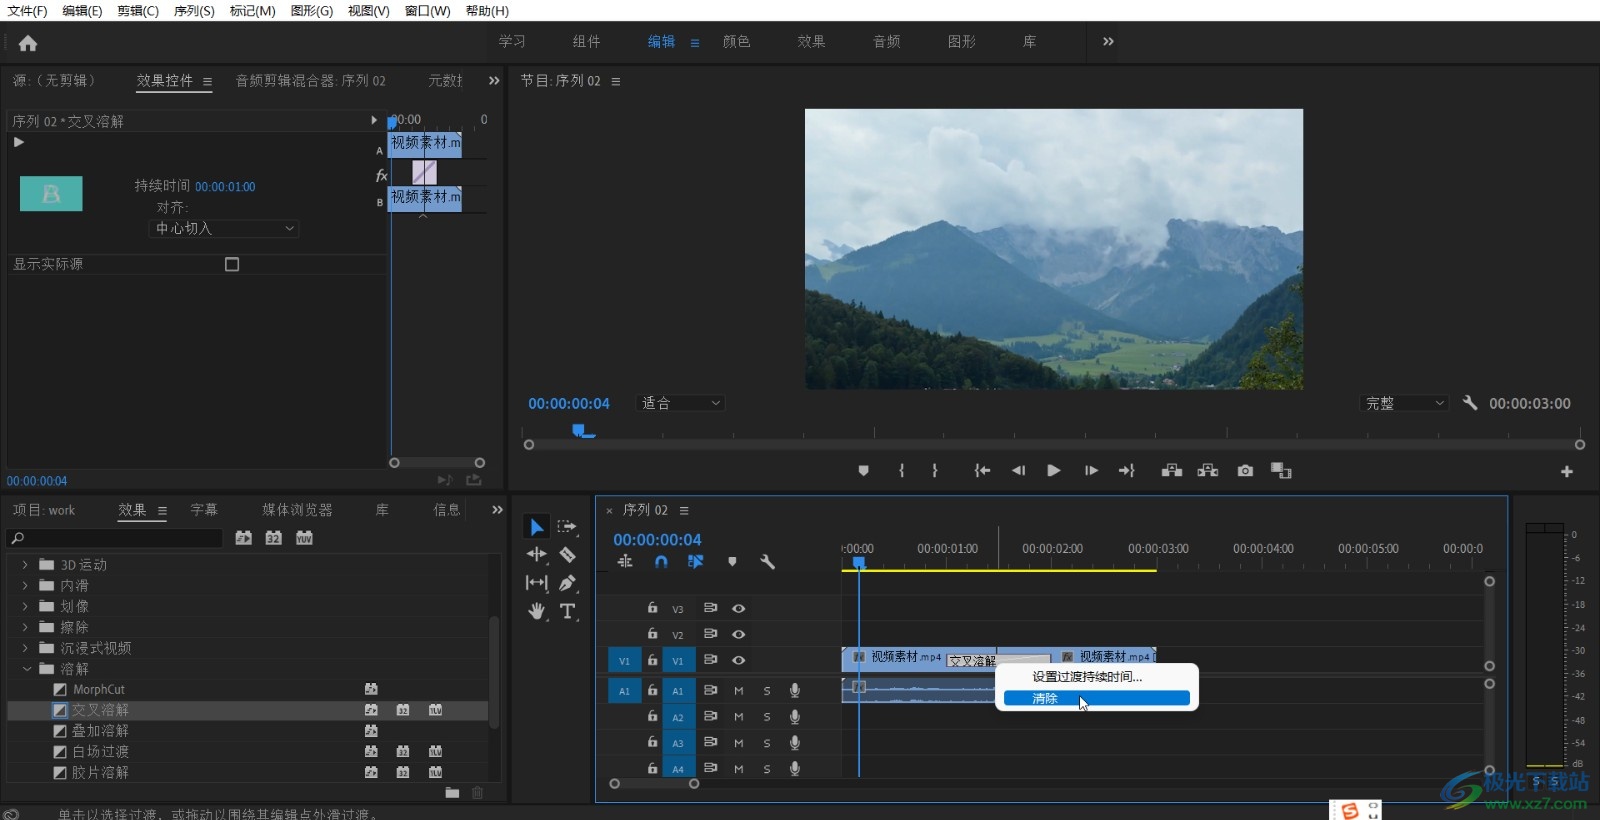This screenshot has height=820, width=1600.
Task: Collapse the 溶解 effects folder
Action: pos(26,669)
